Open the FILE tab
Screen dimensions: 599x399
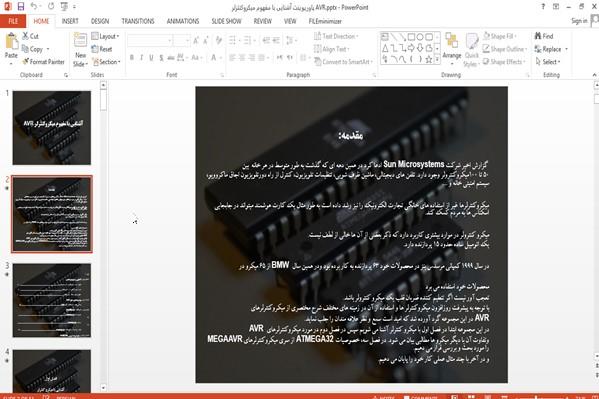[13, 21]
